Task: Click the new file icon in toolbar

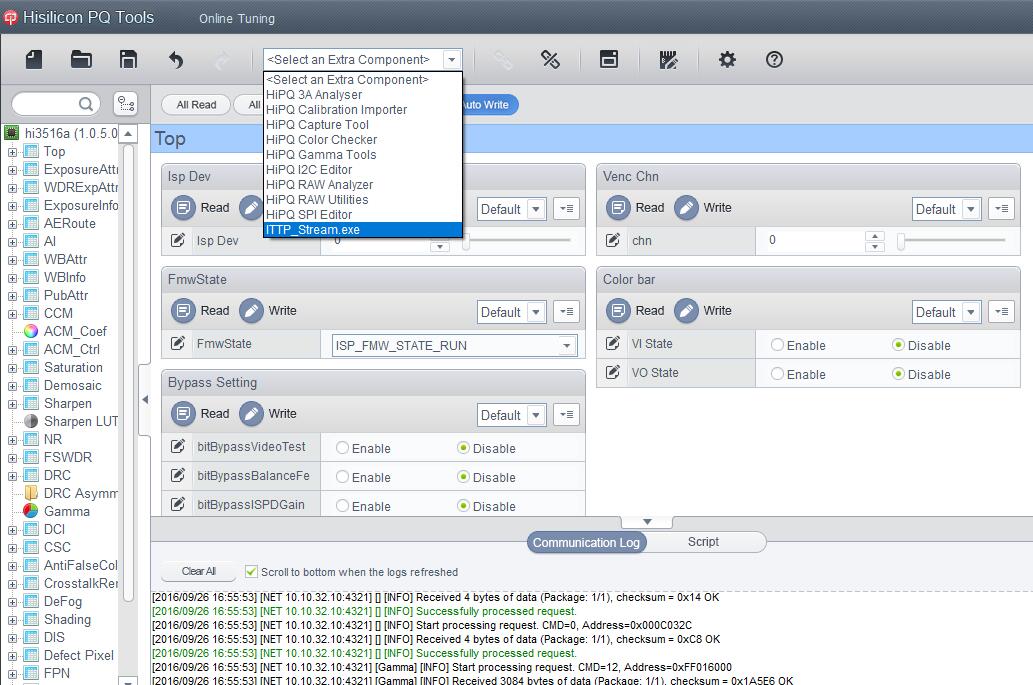Action: 34,60
